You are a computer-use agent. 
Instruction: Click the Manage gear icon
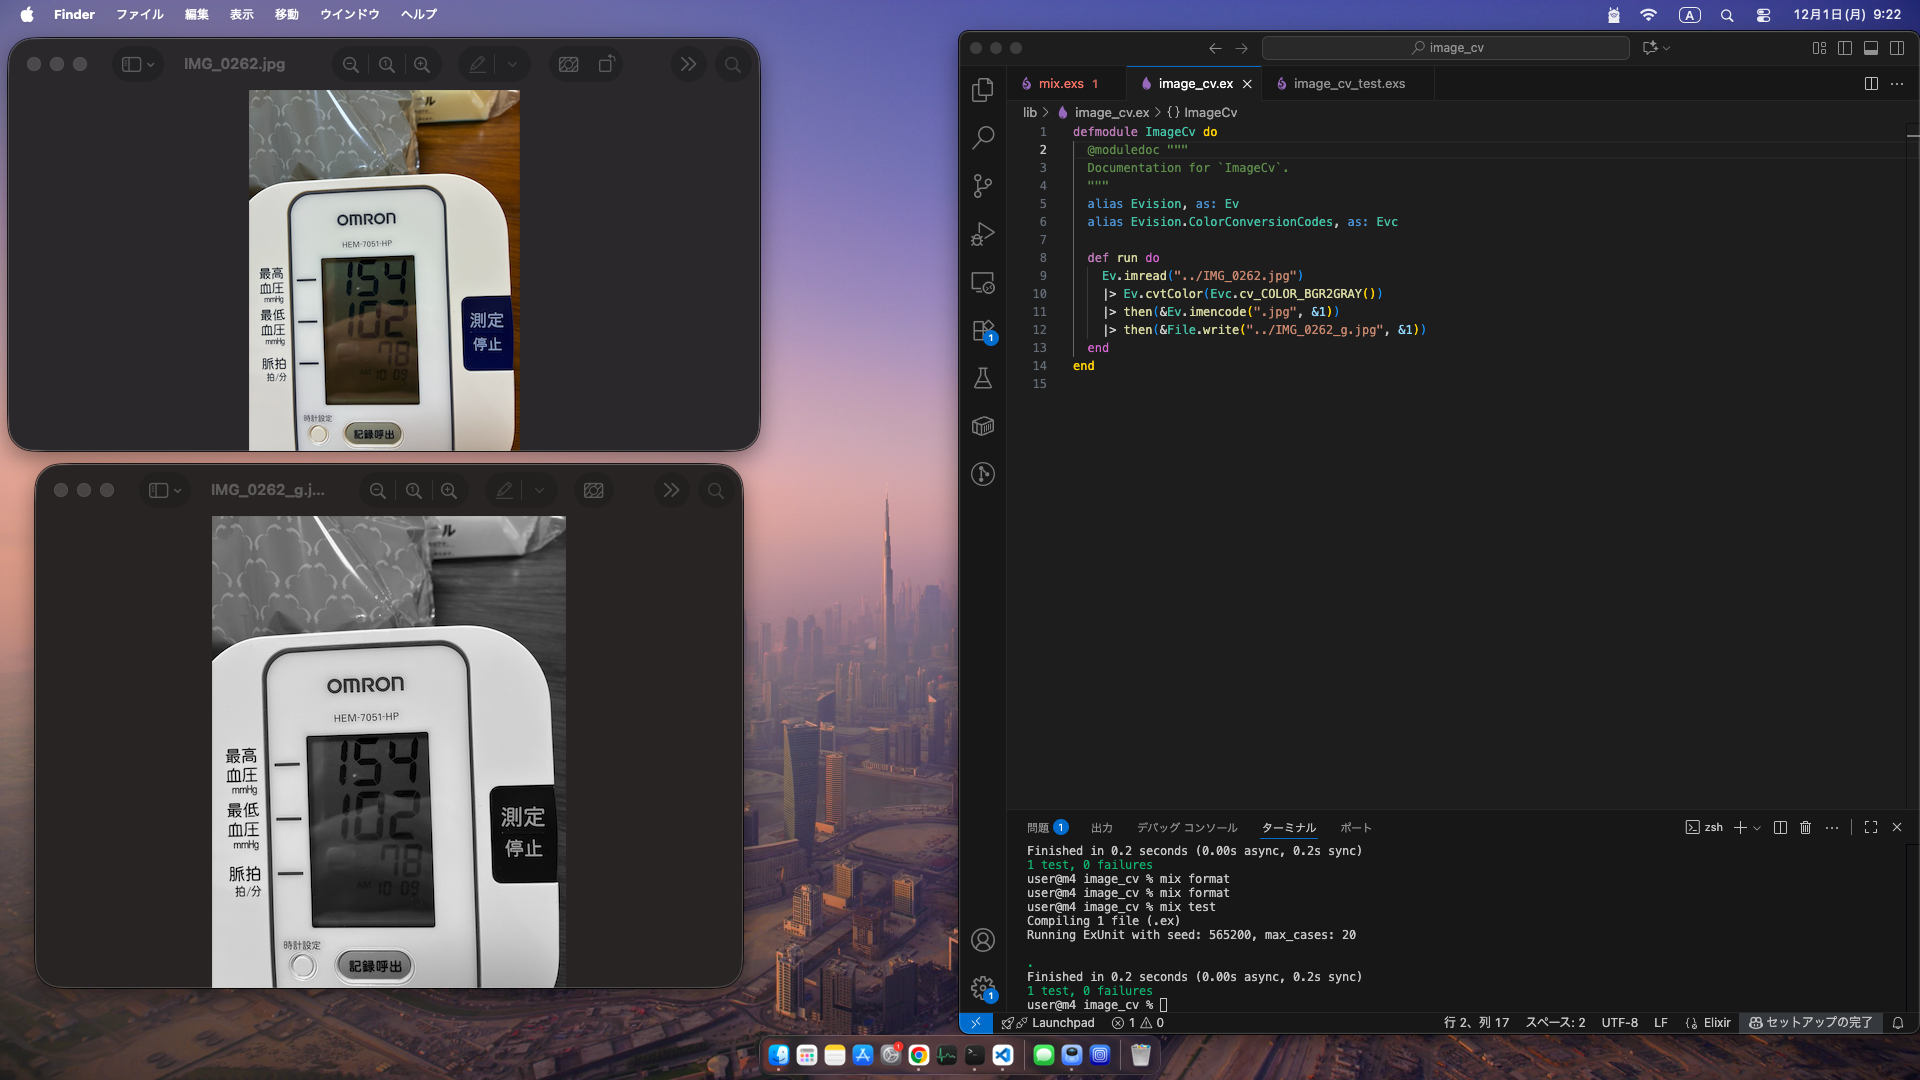[983, 988]
